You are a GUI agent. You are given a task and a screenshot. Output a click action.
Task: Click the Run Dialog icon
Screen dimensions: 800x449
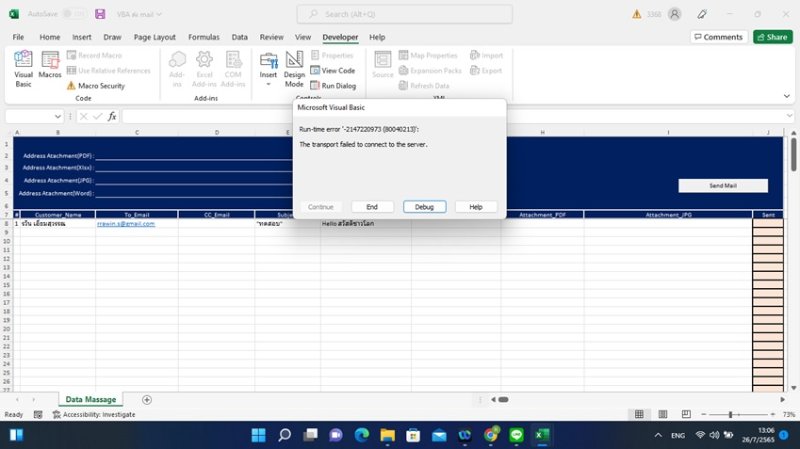332,86
